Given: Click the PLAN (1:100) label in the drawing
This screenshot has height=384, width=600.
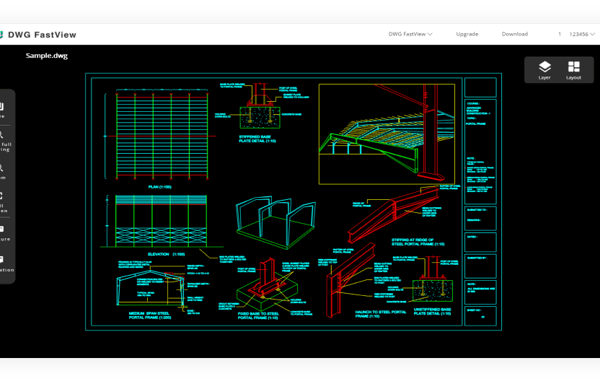Looking at the screenshot, I should coord(160,187).
